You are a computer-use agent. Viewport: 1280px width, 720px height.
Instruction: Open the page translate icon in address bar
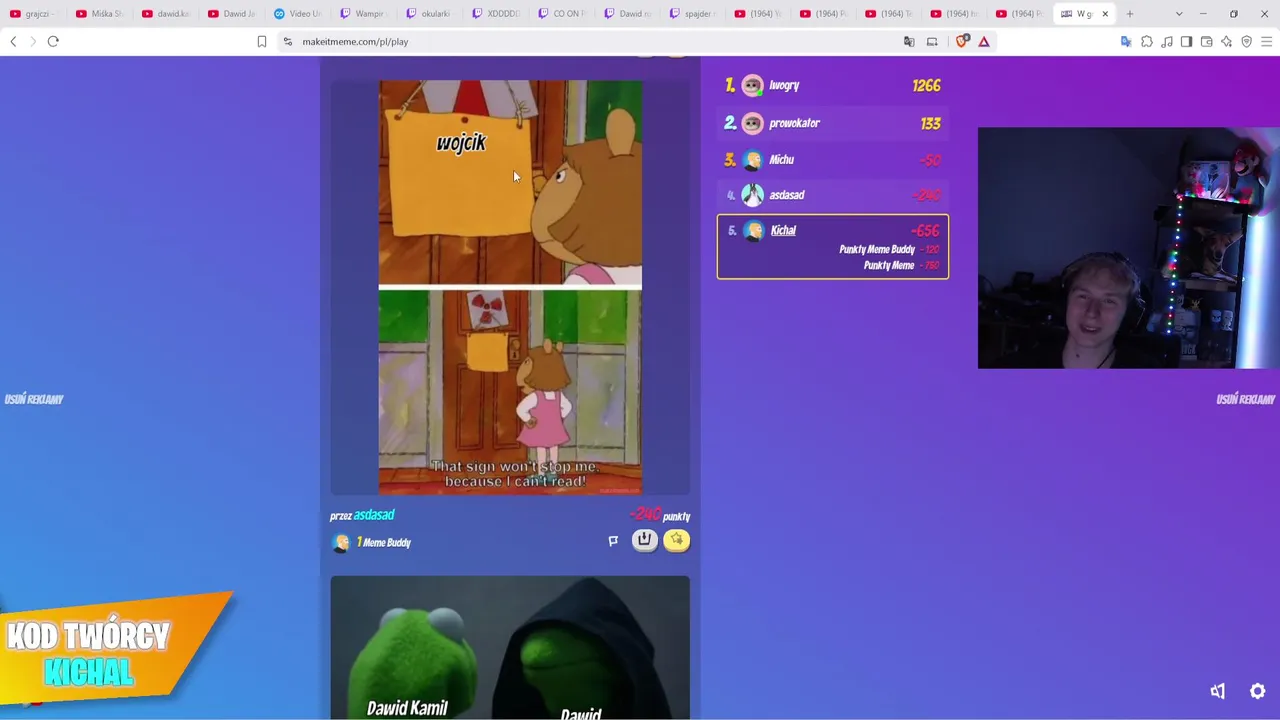(909, 41)
